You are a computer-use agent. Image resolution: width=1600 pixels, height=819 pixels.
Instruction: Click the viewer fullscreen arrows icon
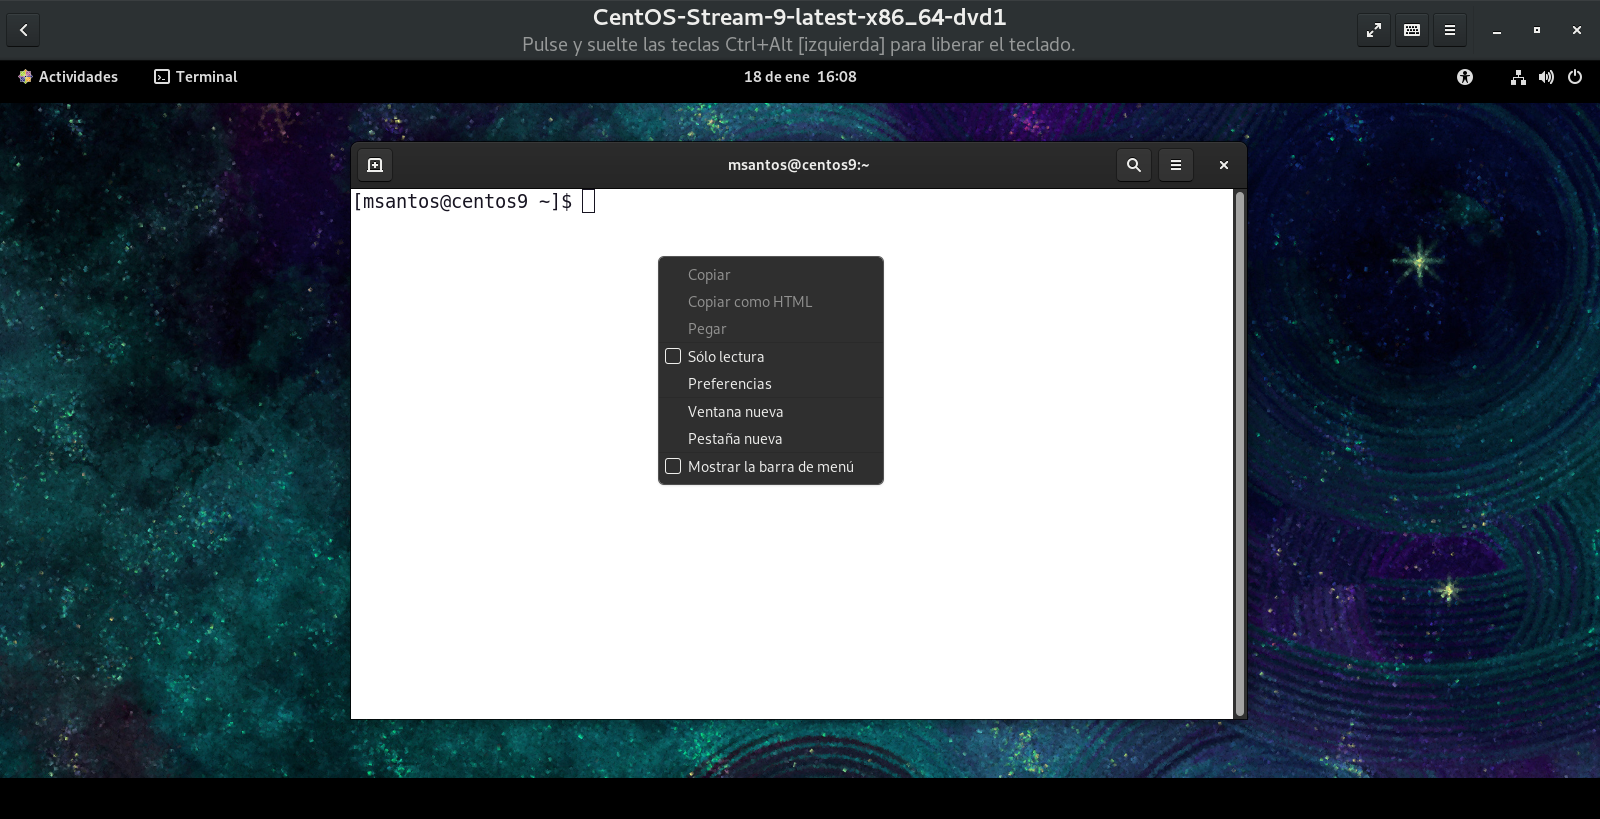1373,30
